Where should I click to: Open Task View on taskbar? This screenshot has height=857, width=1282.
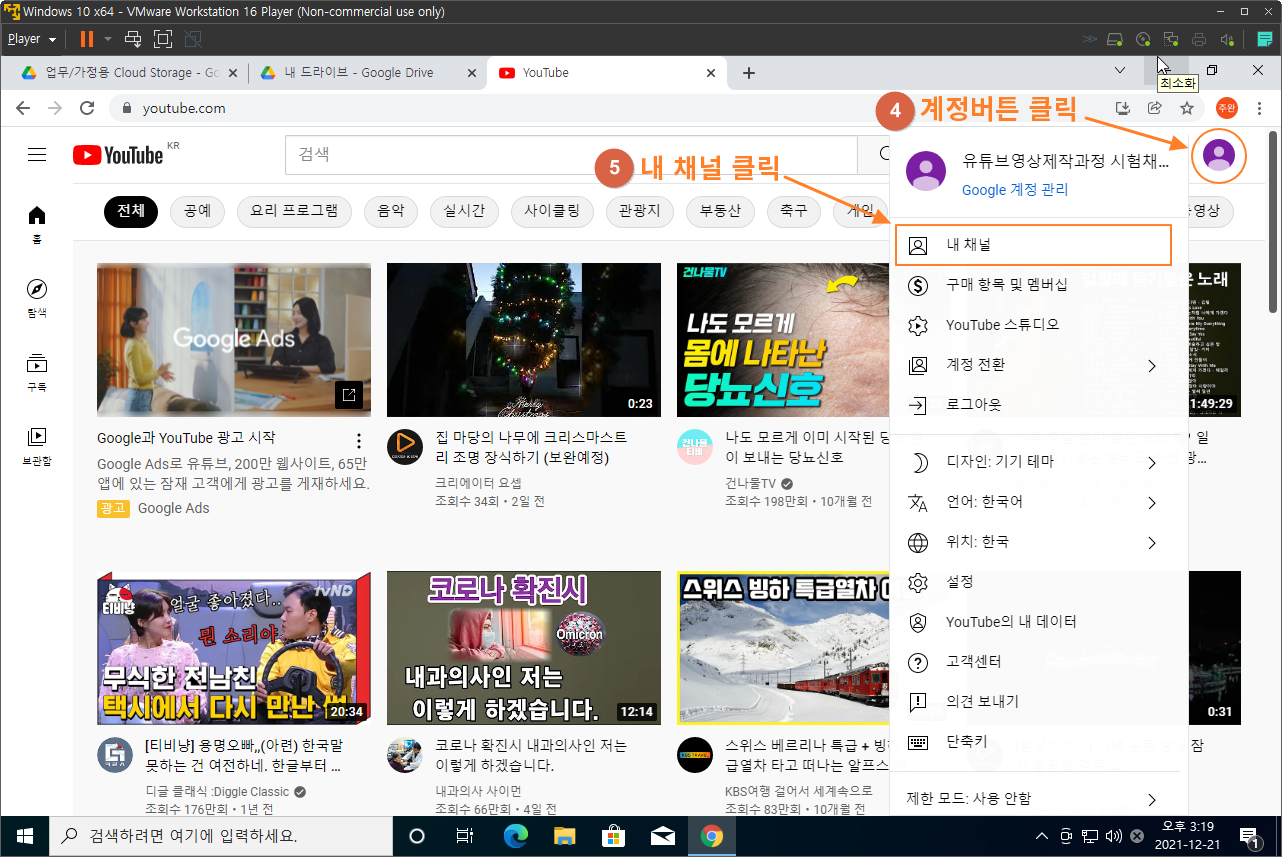coord(464,836)
